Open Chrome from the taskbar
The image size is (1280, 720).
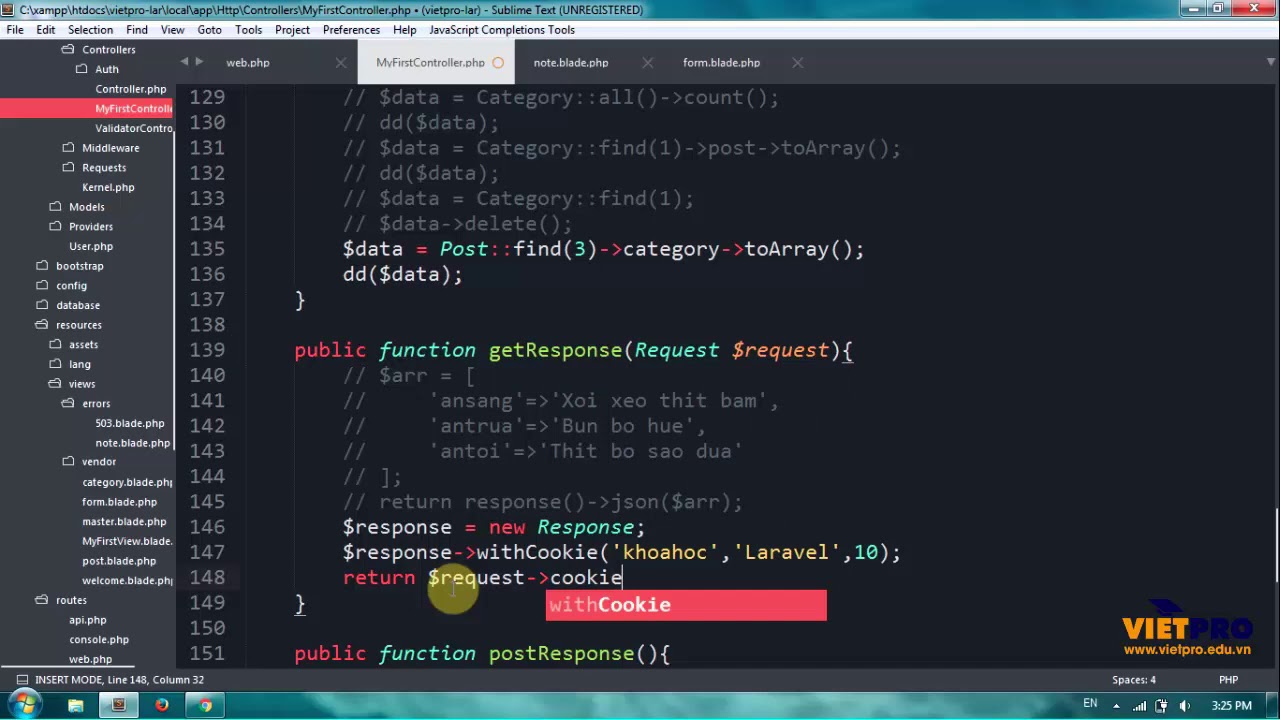tap(205, 705)
